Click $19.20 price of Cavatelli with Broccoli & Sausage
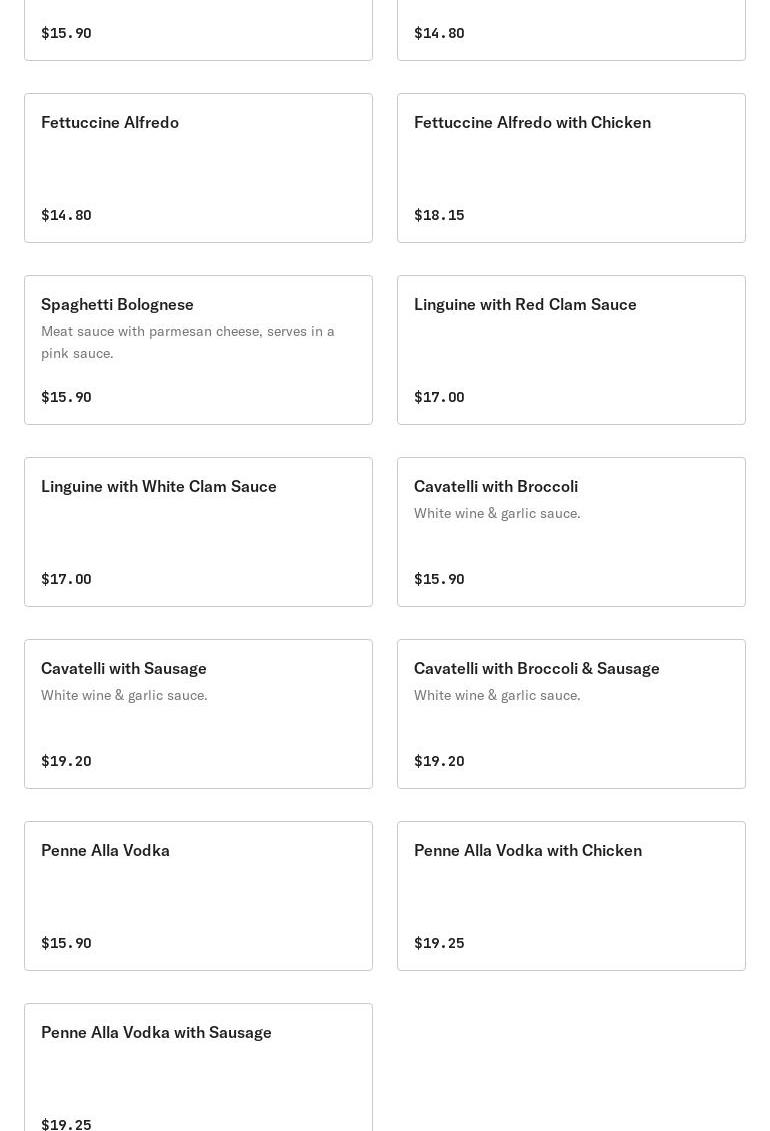Viewport: 770px width, 1131px height. (439, 761)
